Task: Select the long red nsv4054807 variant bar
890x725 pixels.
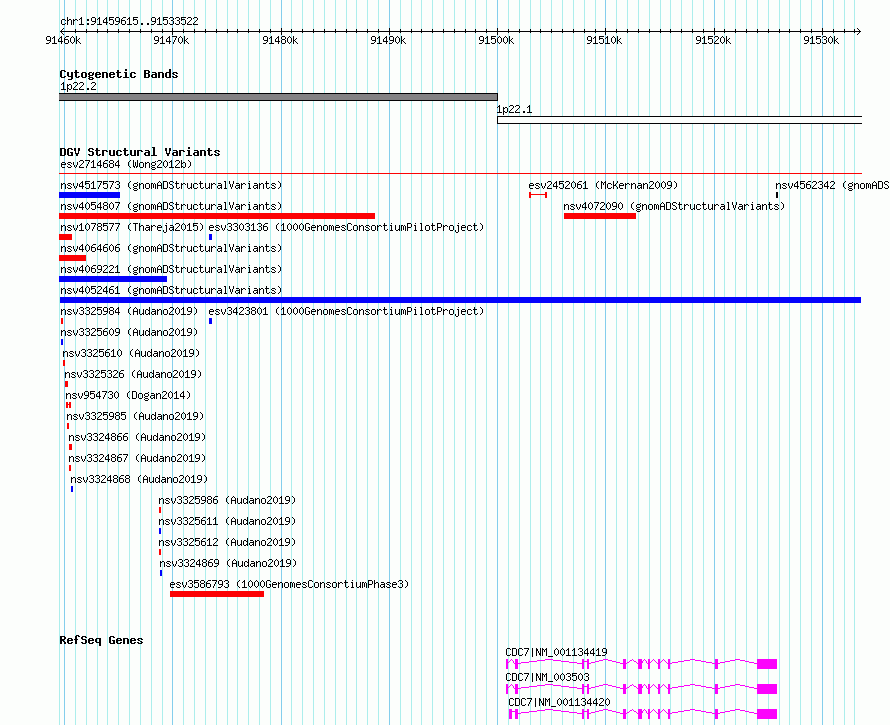Action: click(217, 216)
